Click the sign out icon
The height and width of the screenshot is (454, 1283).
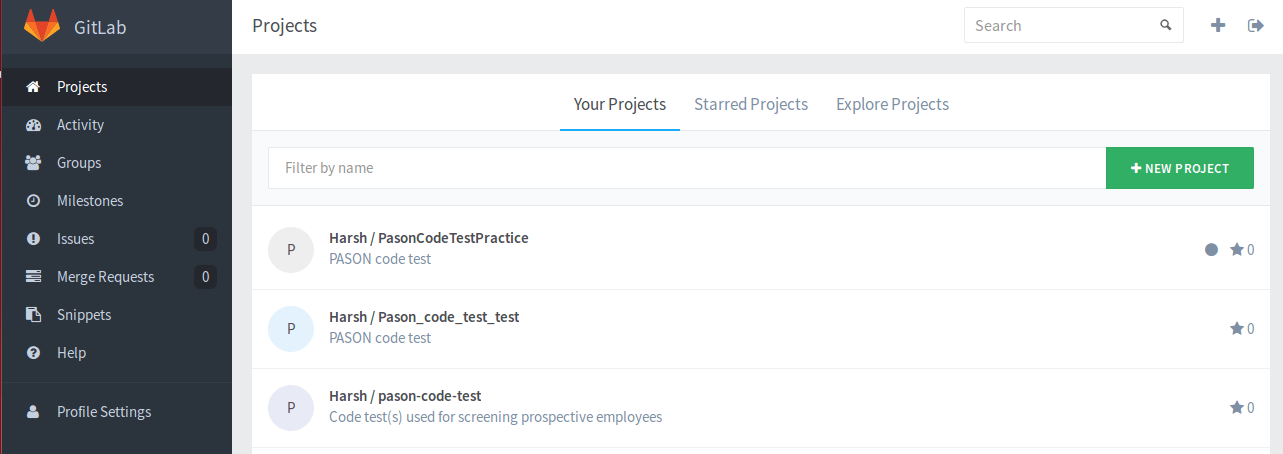point(1256,26)
